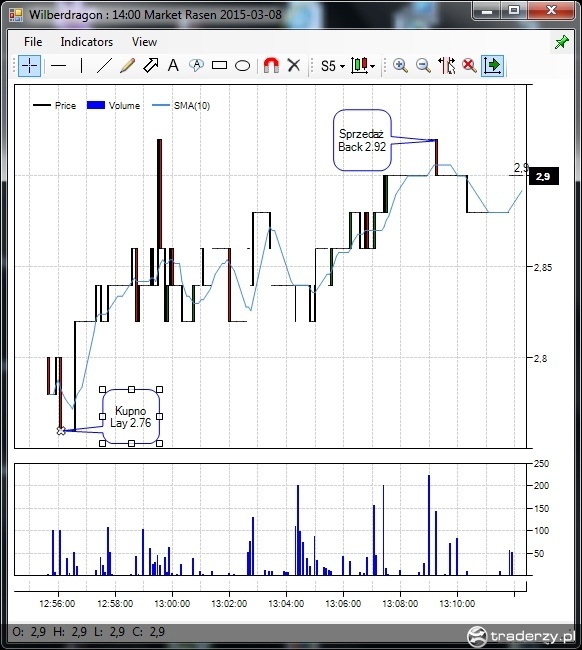Toggle the green arrow auto-scroll button
This screenshot has height=650, width=582.
point(492,65)
